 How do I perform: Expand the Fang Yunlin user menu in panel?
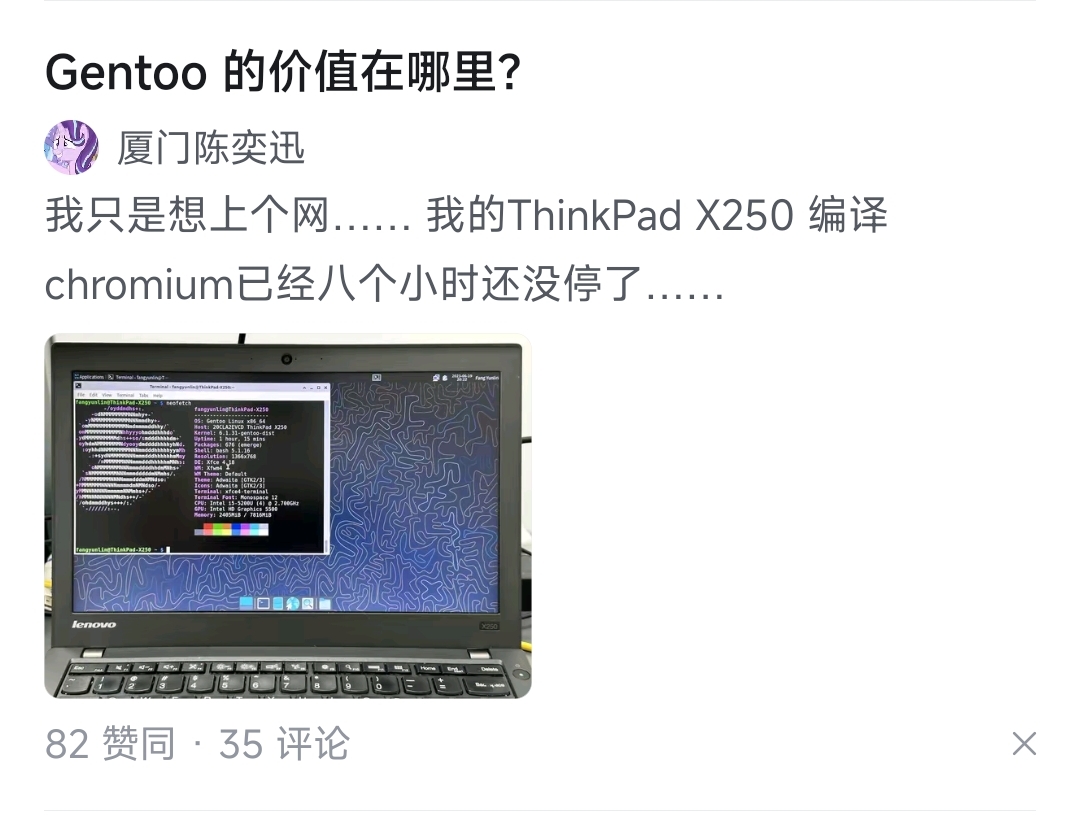(x=488, y=378)
